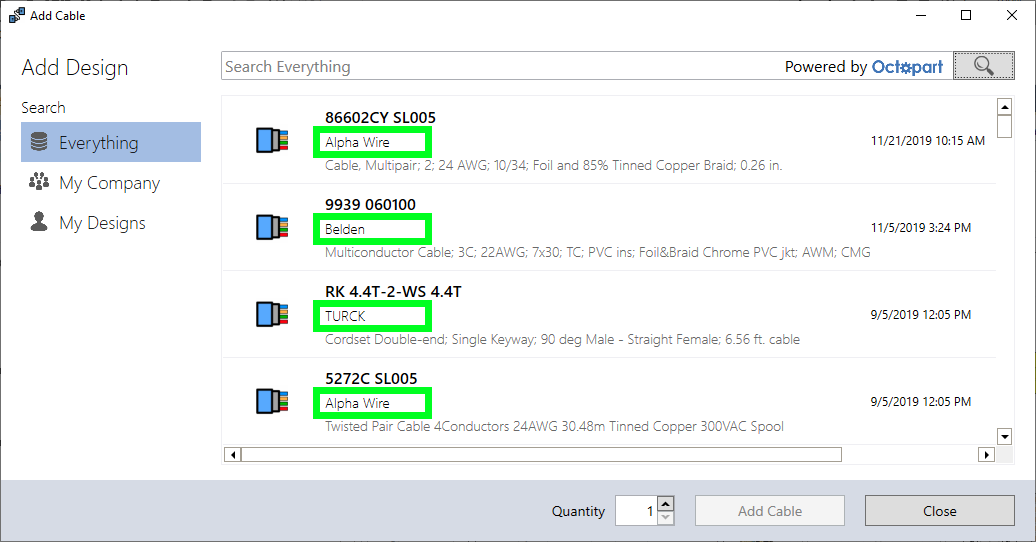Click the TURCK manufacturer label
1036x542 pixels.
pos(345,316)
